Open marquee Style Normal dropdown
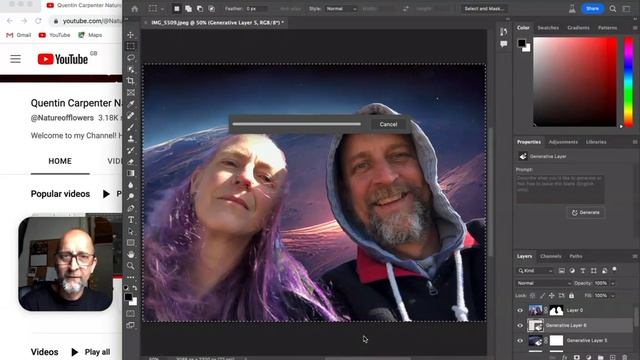This screenshot has width=640, height=360. (x=341, y=9)
